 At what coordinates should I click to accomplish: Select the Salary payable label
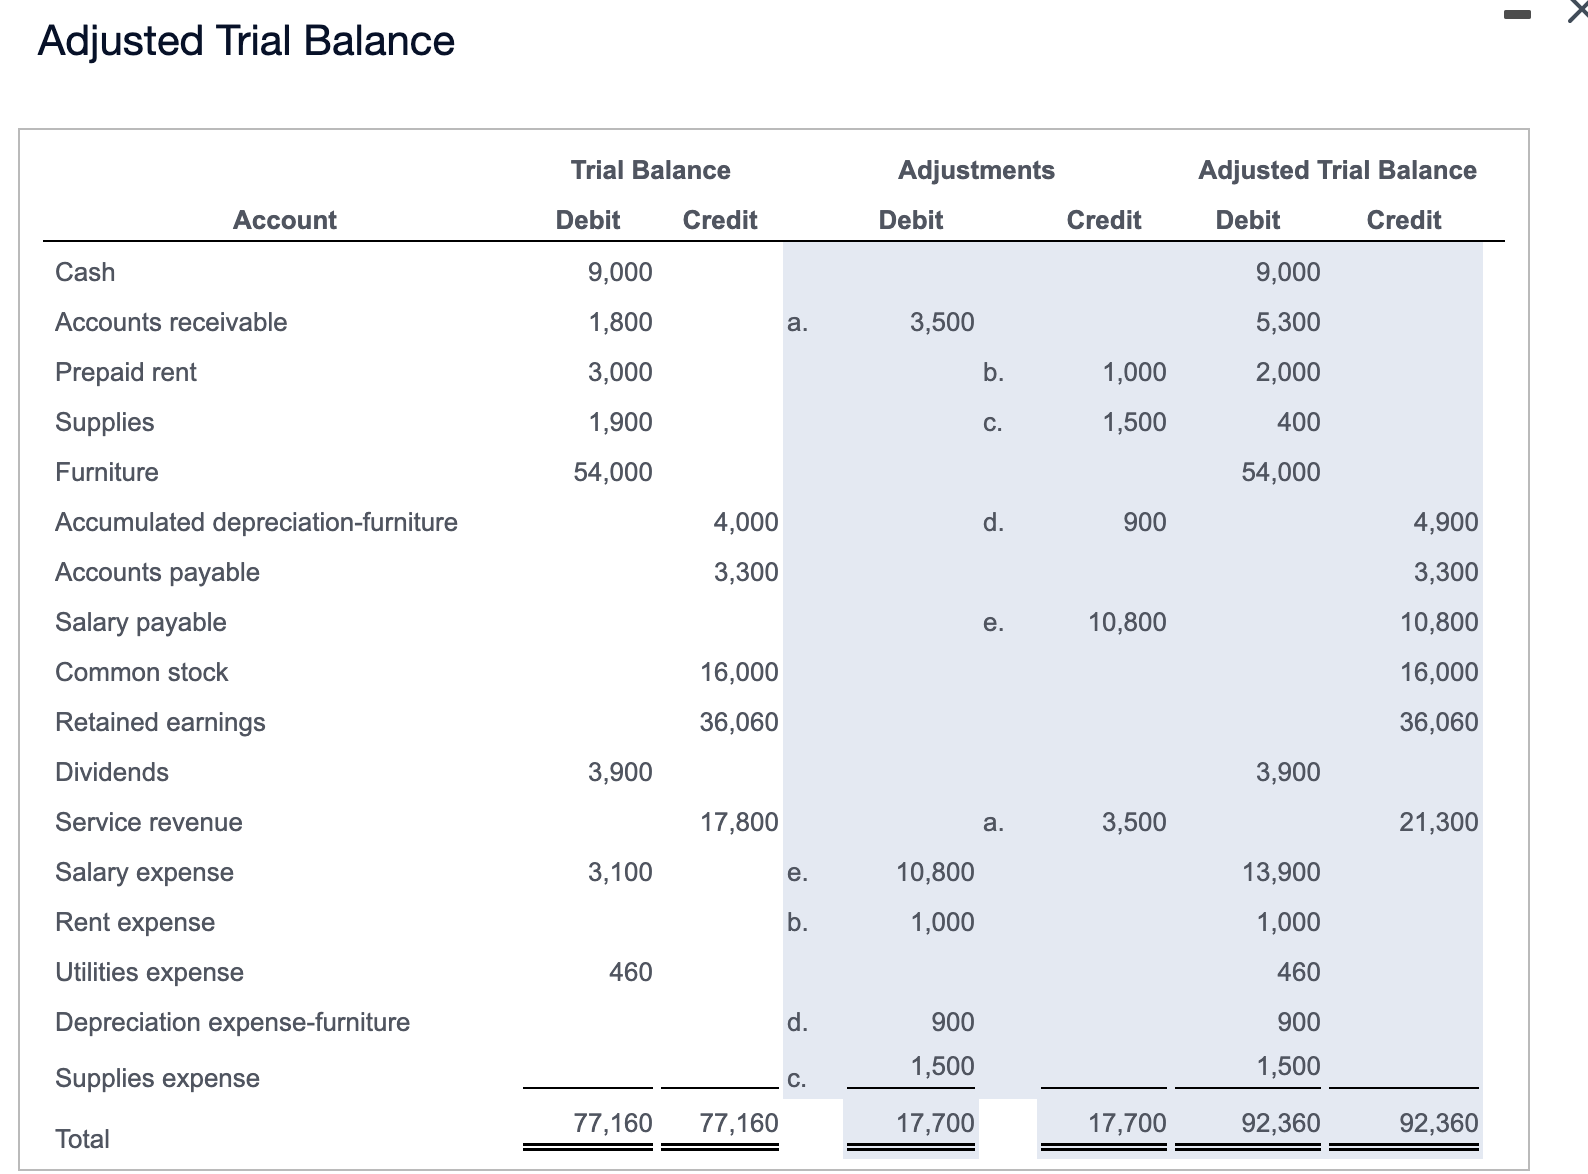point(141,622)
